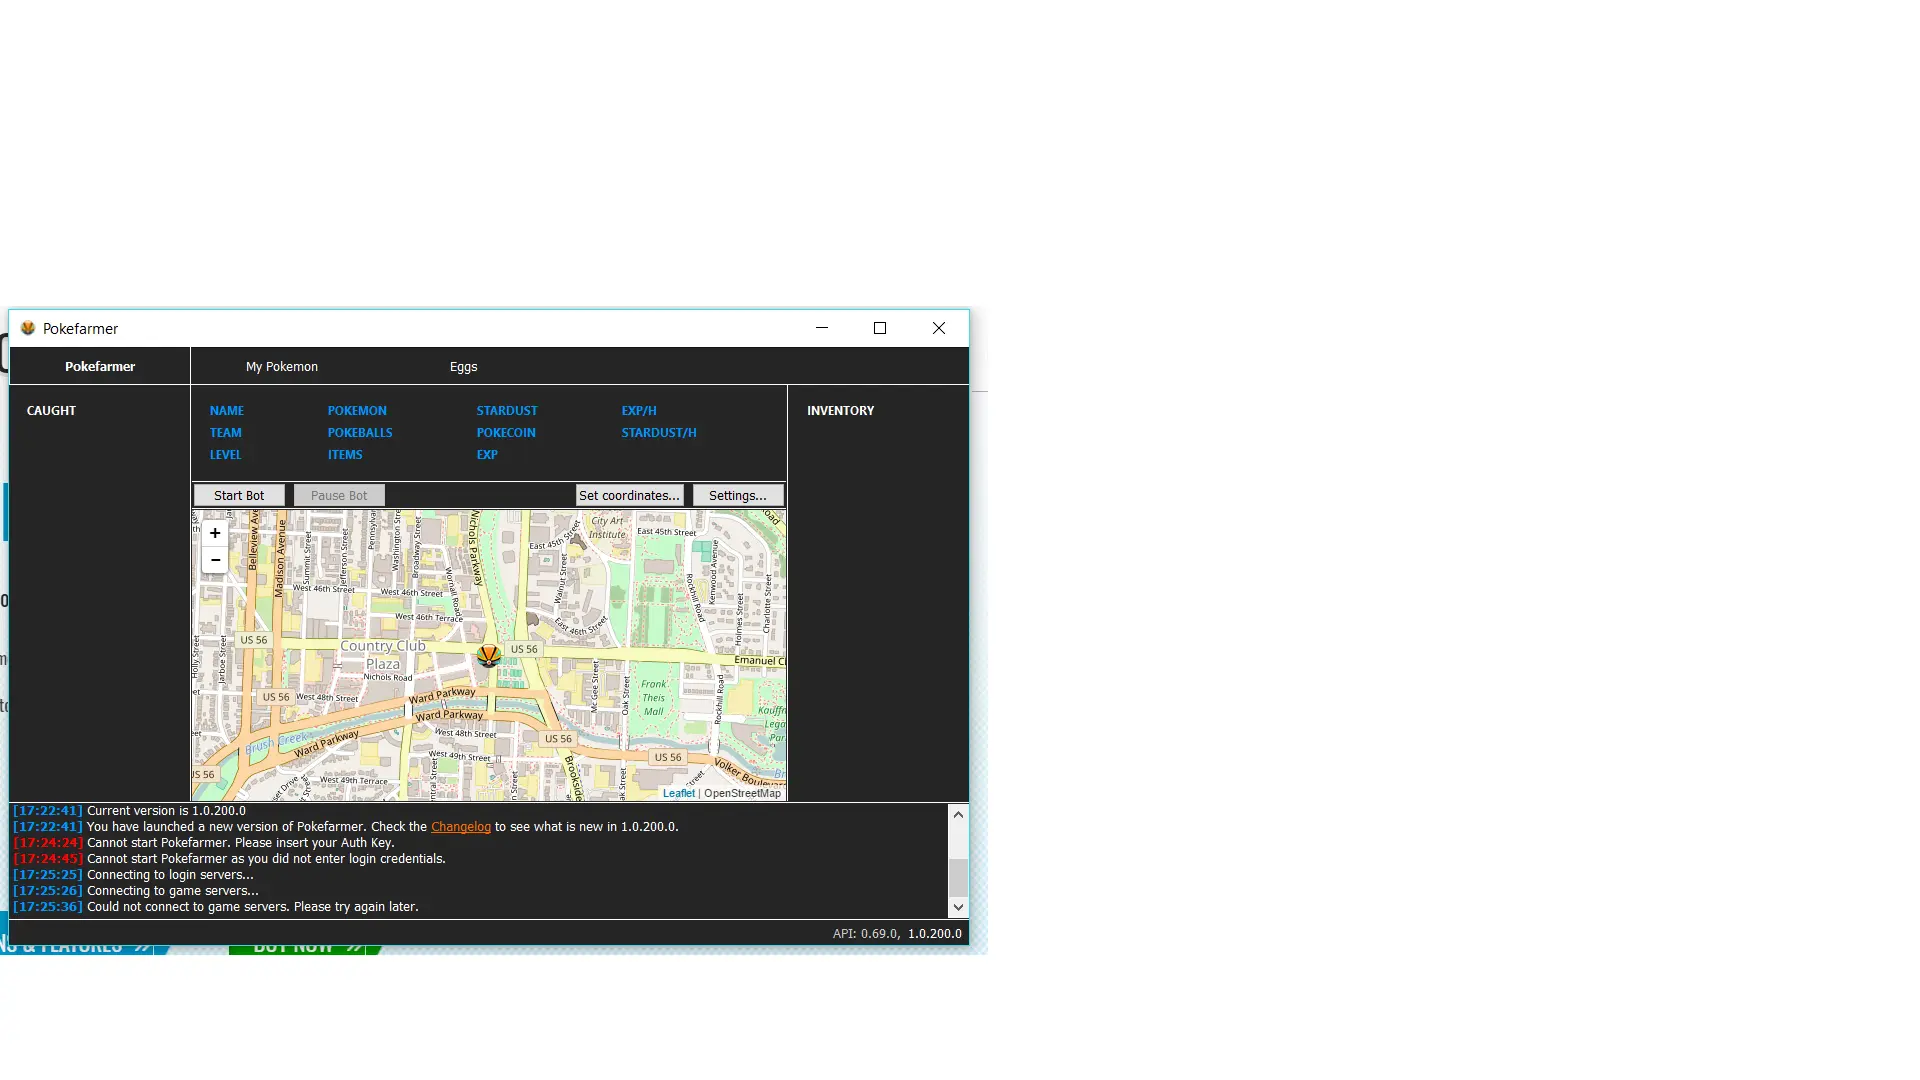This screenshot has width=1920, height=1080.
Task: Click the LEVEL stat label
Action: (x=225, y=455)
